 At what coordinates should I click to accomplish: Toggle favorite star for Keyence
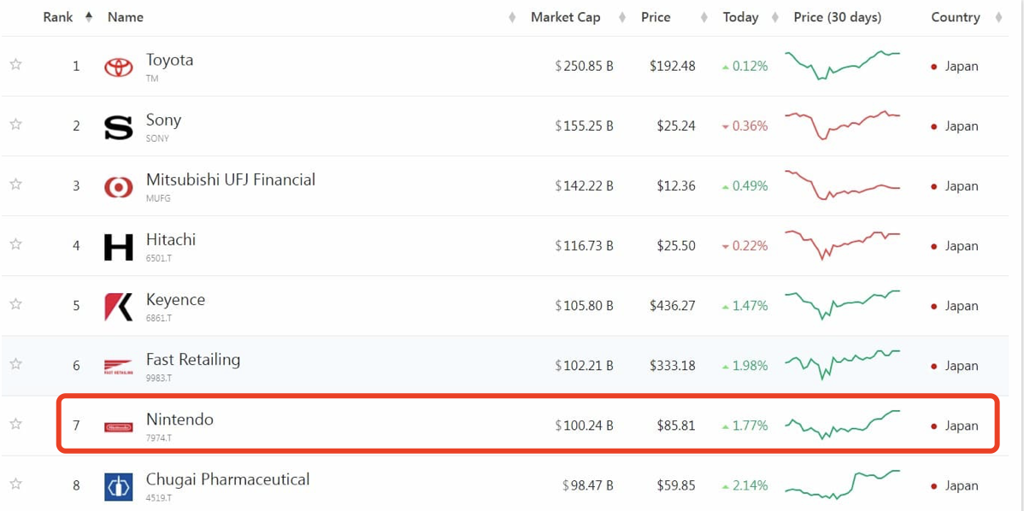tap(16, 304)
